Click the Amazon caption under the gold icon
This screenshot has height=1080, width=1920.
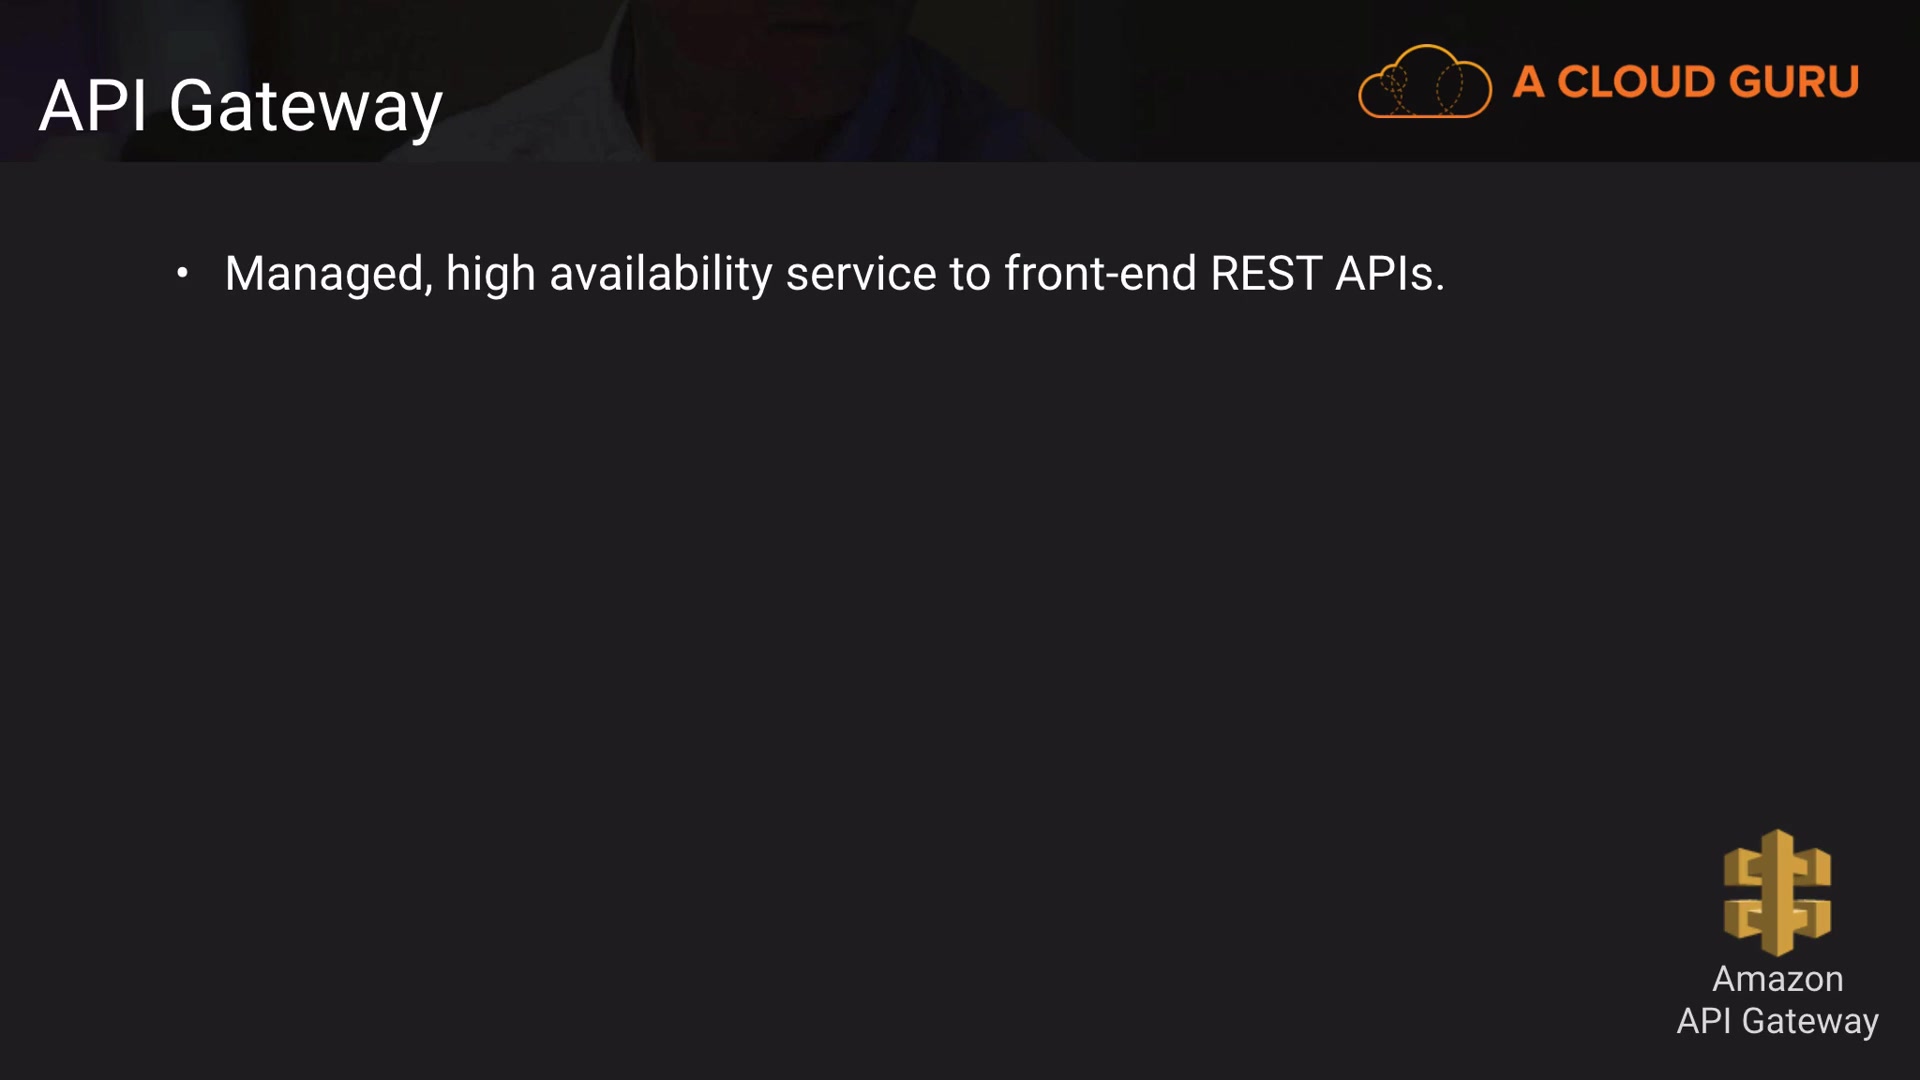pos(1777,979)
